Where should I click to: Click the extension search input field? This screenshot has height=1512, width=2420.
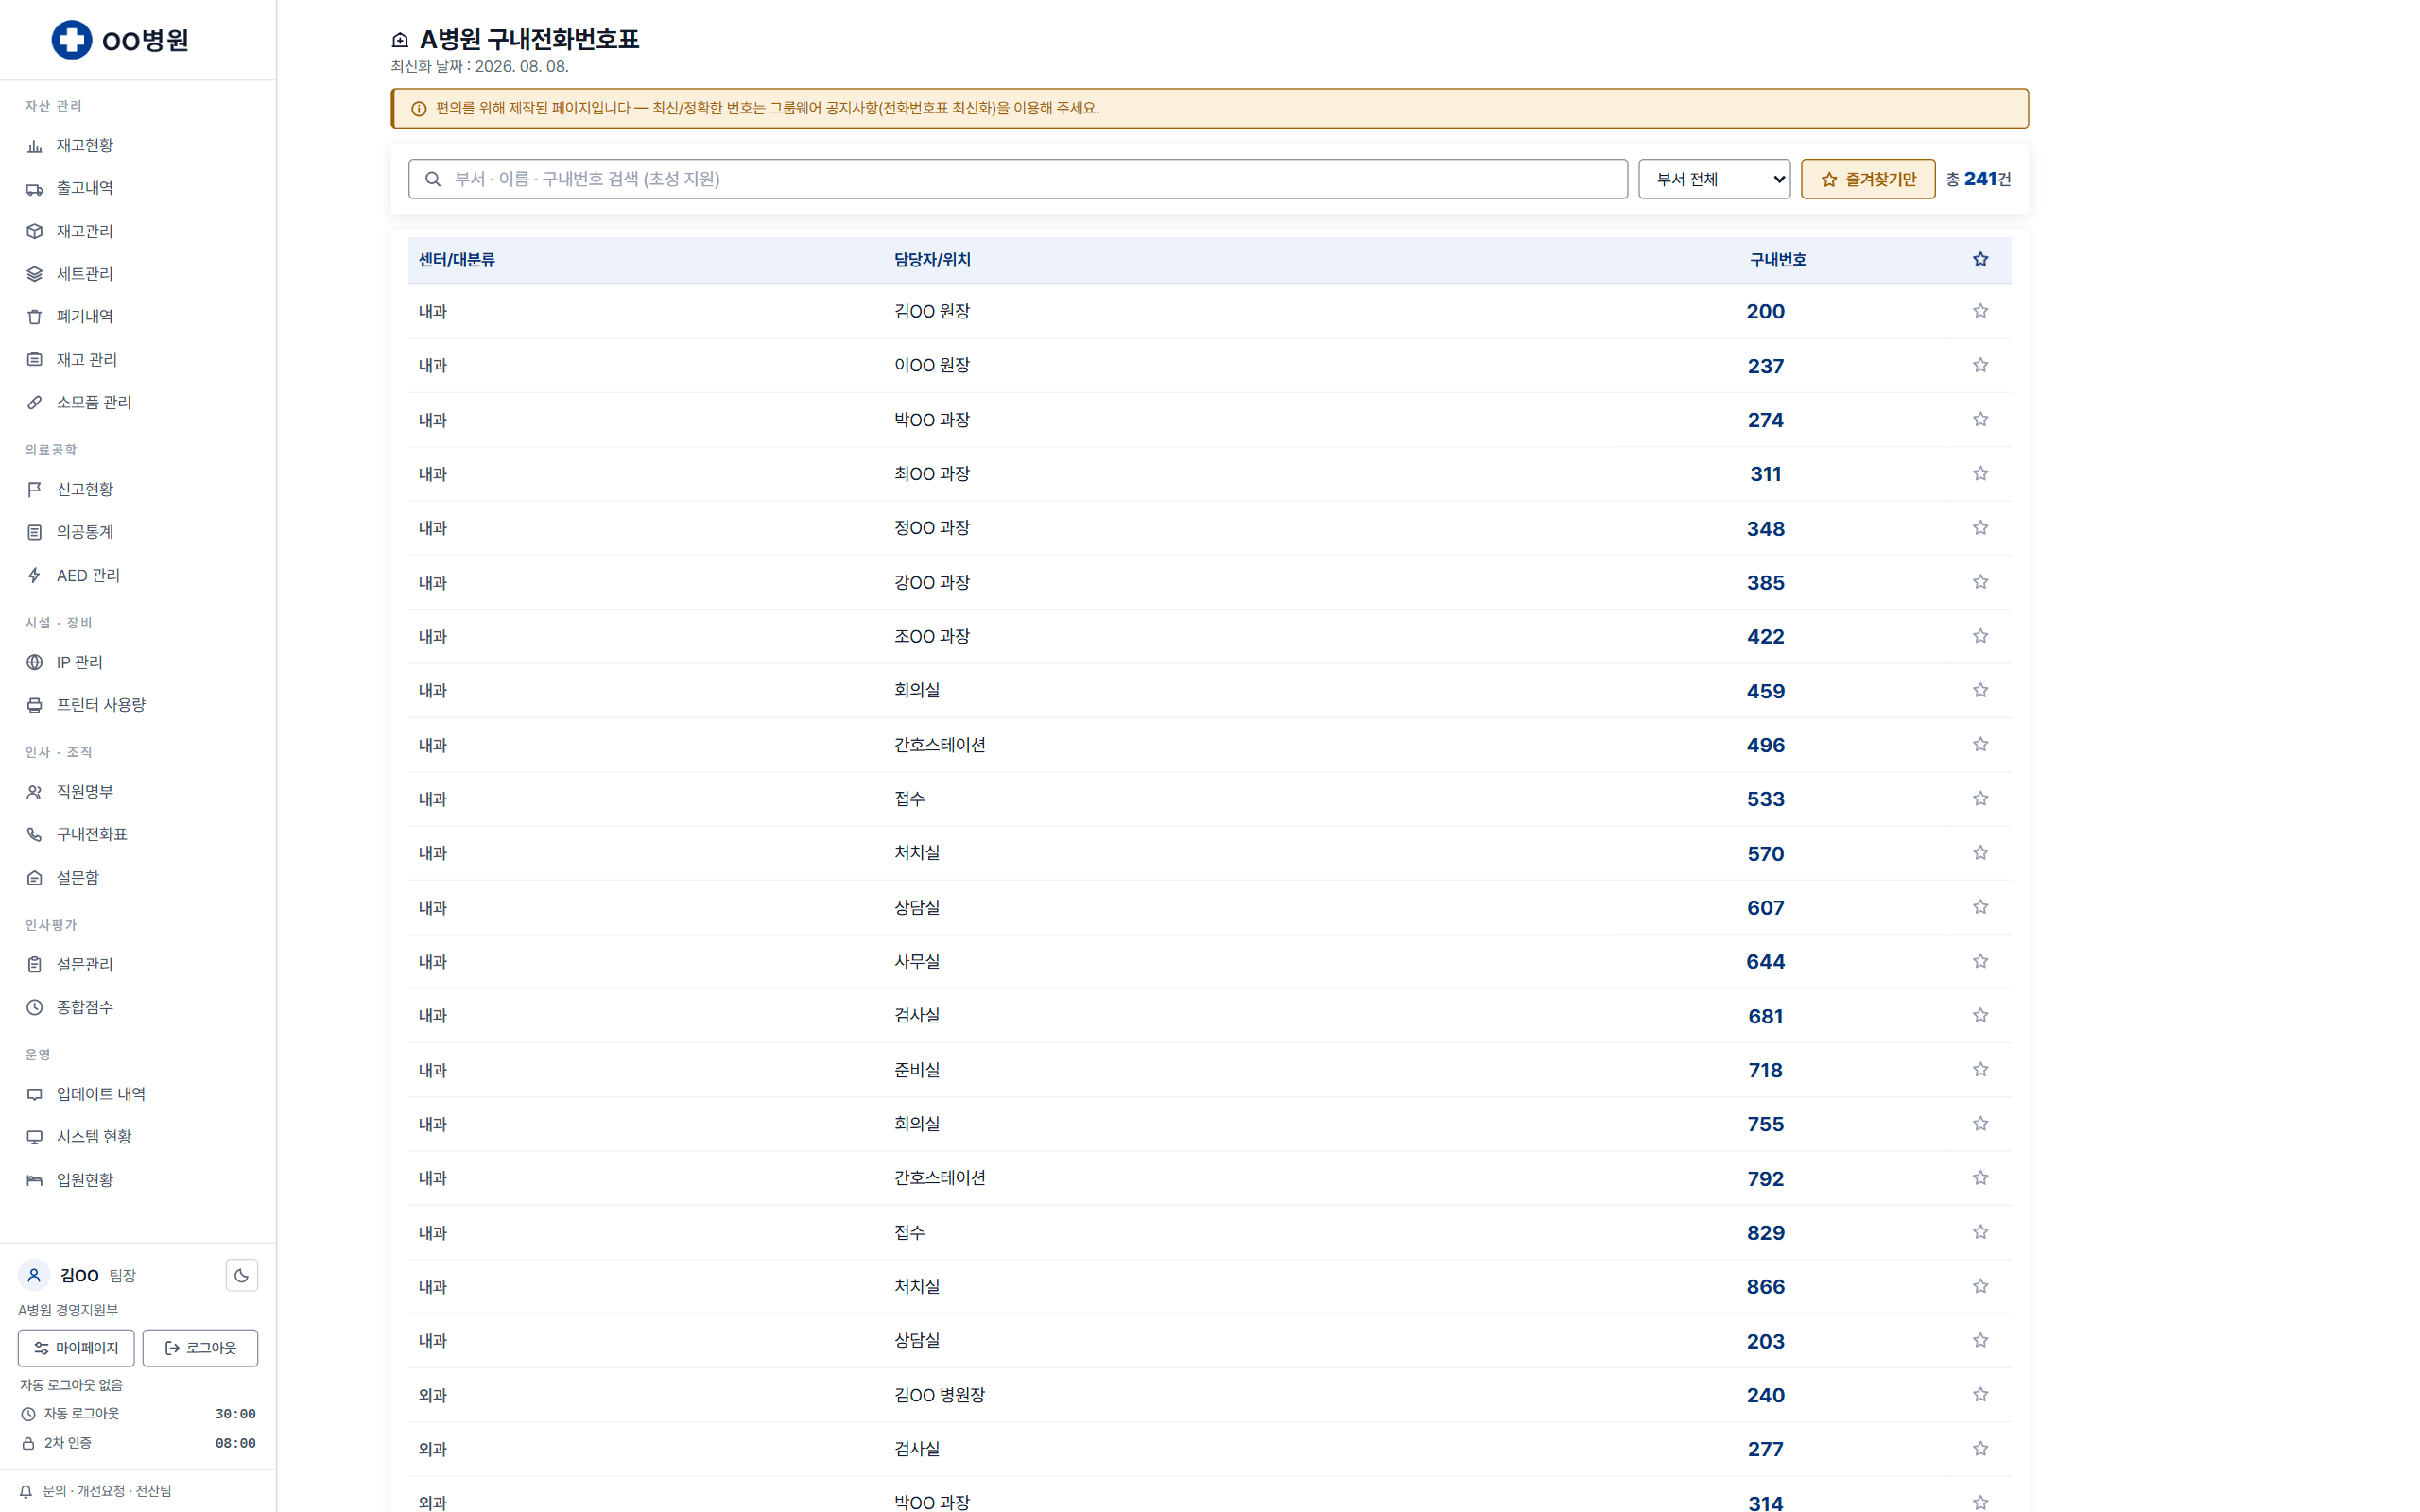(x=1018, y=179)
